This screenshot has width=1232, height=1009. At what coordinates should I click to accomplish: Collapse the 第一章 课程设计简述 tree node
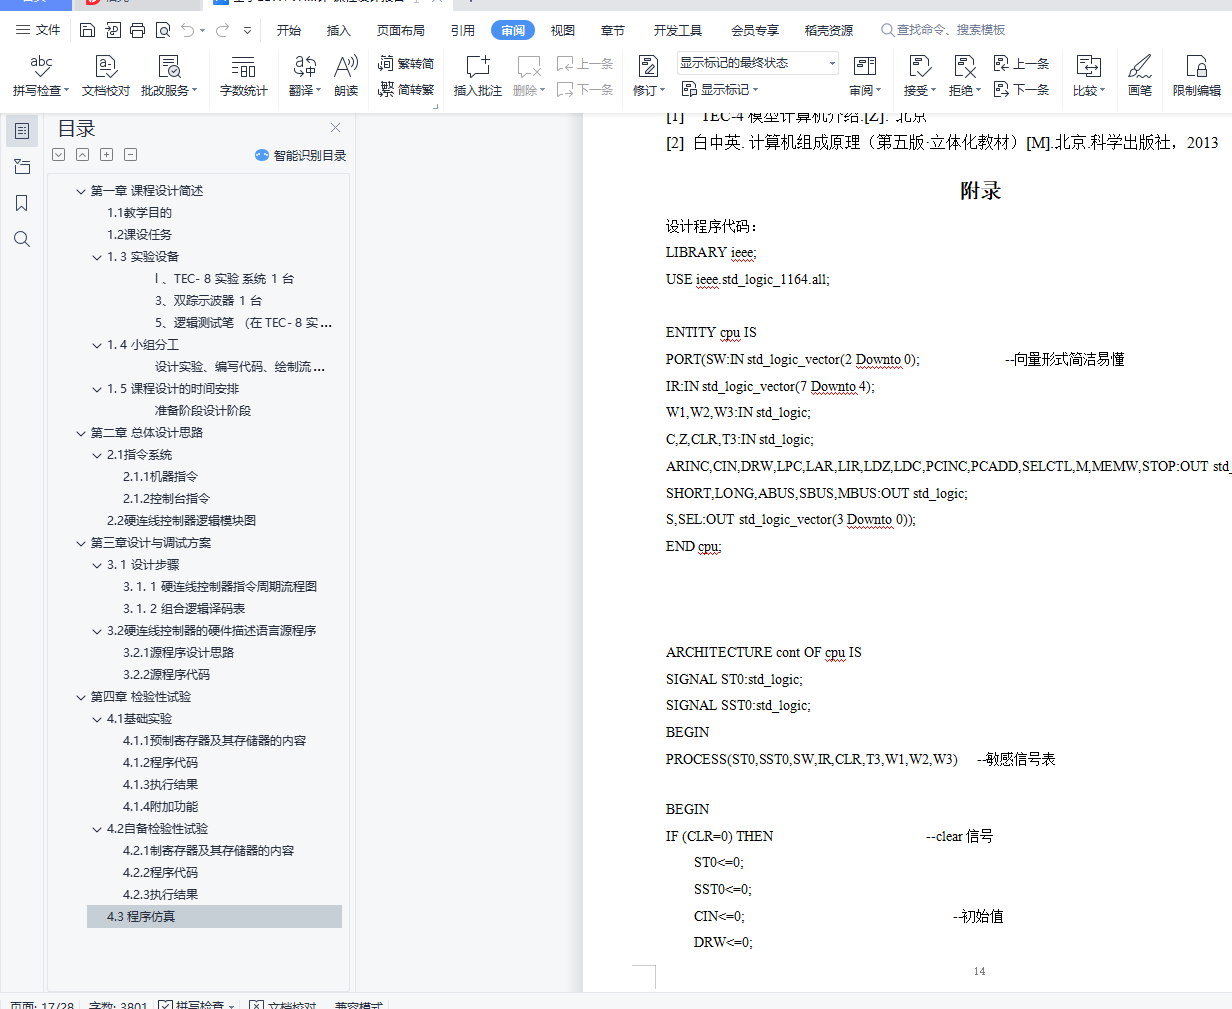point(81,191)
